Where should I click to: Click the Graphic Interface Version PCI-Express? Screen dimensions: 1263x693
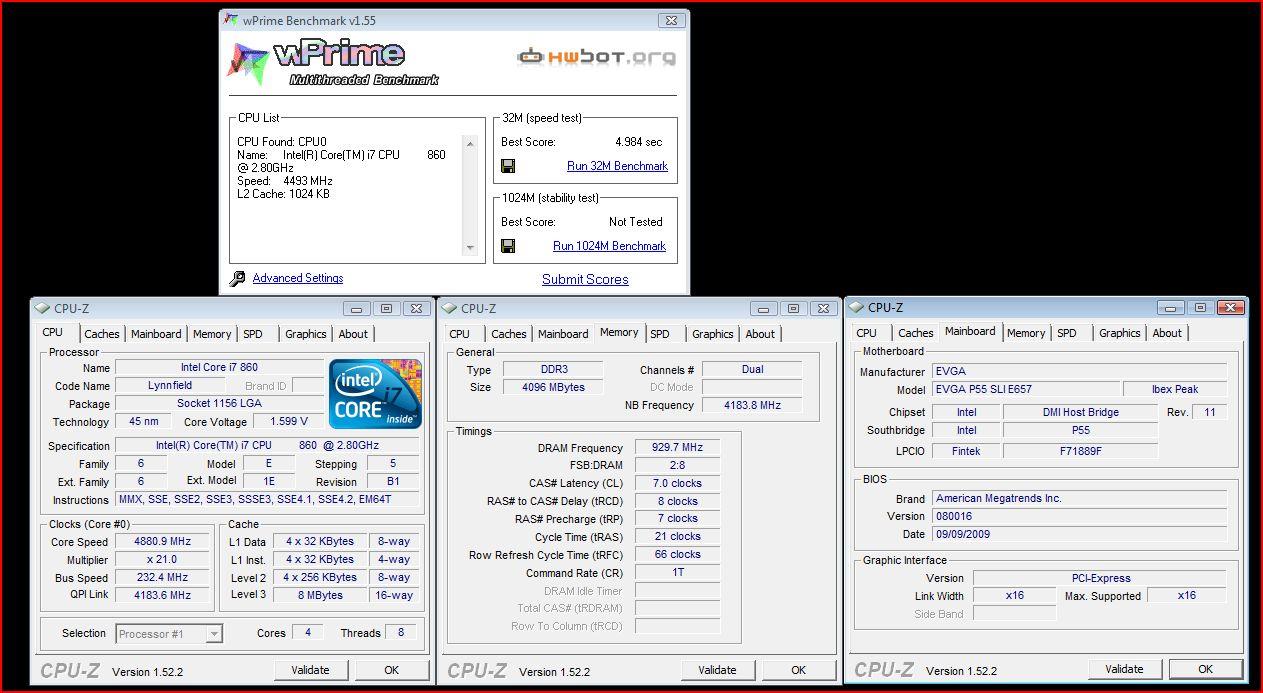point(1099,578)
